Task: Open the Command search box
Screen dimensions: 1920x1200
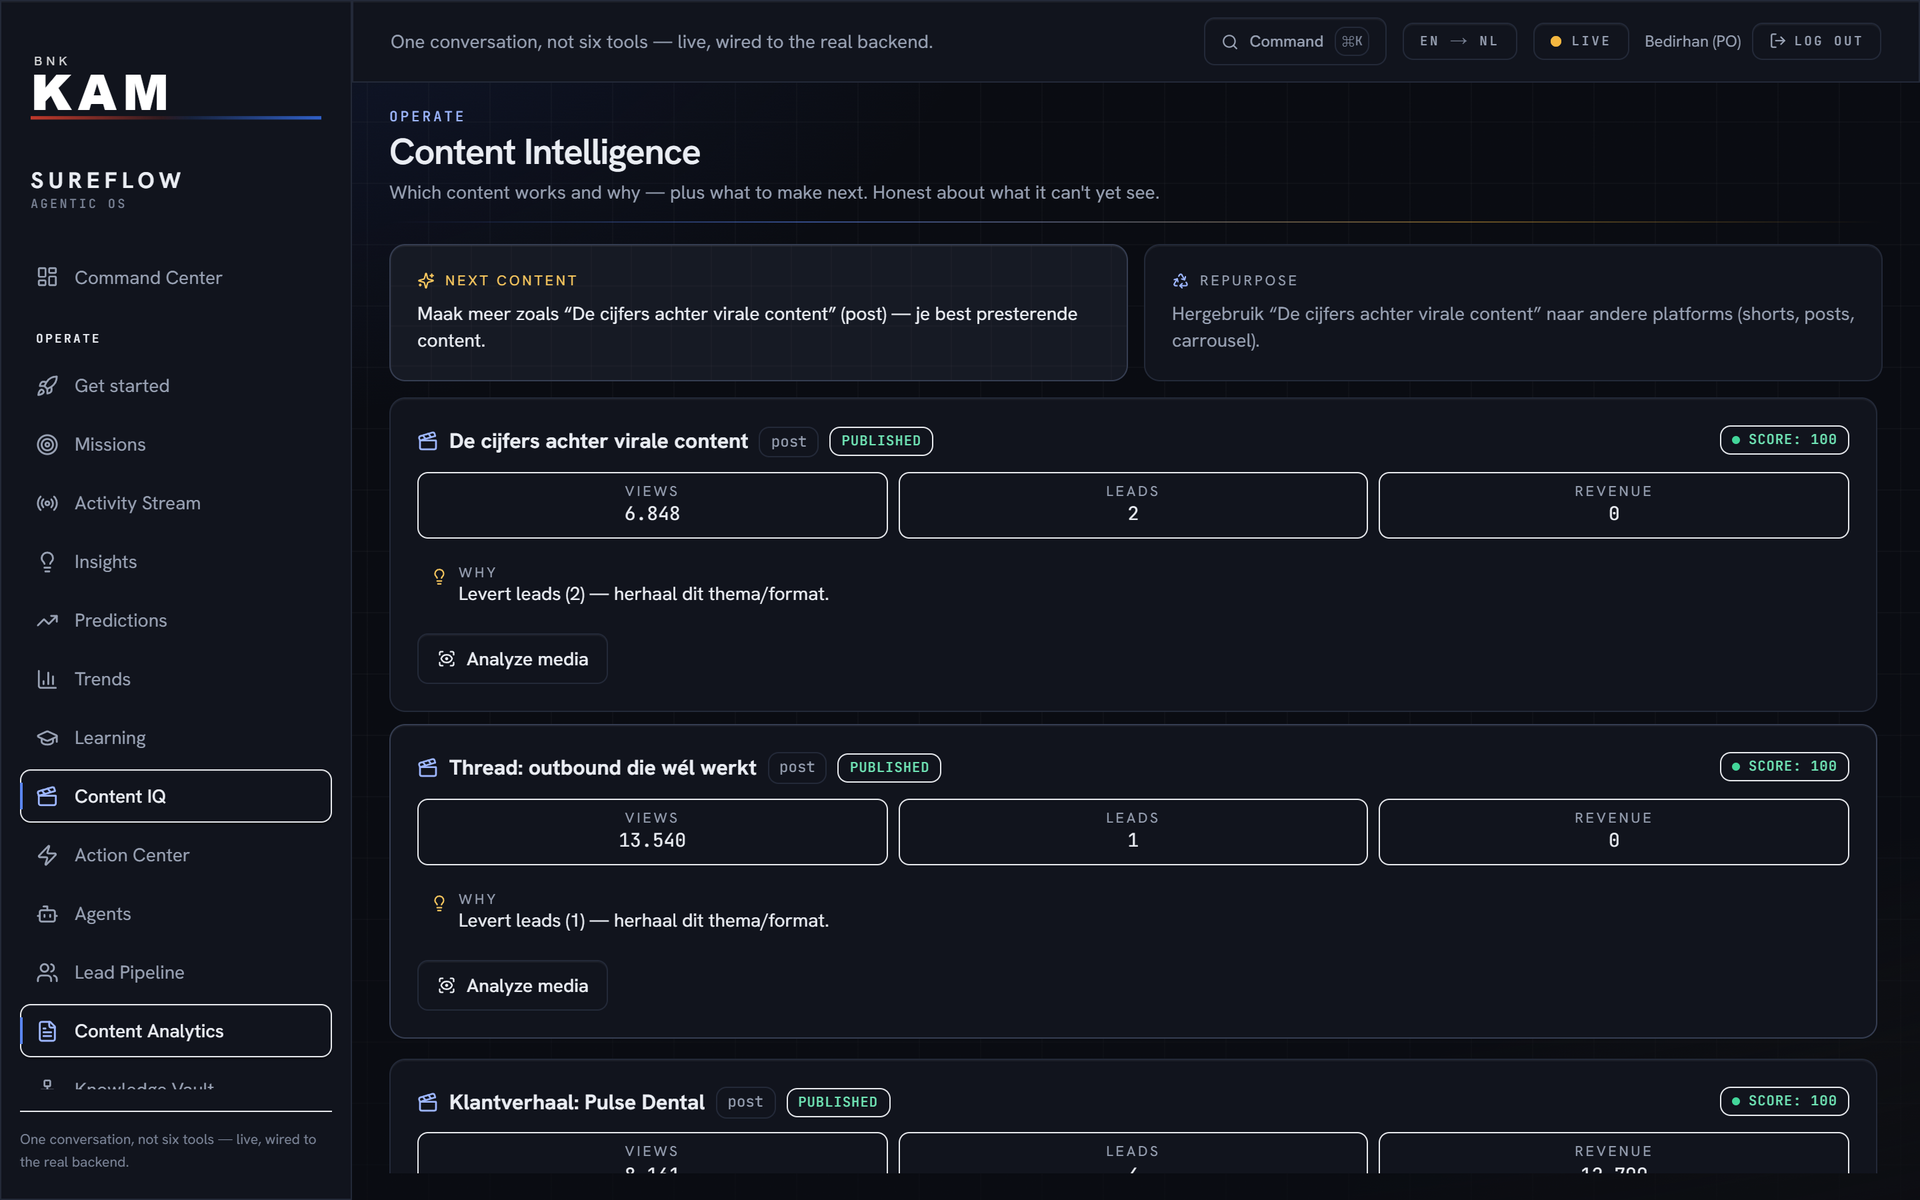Action: (x=1295, y=41)
